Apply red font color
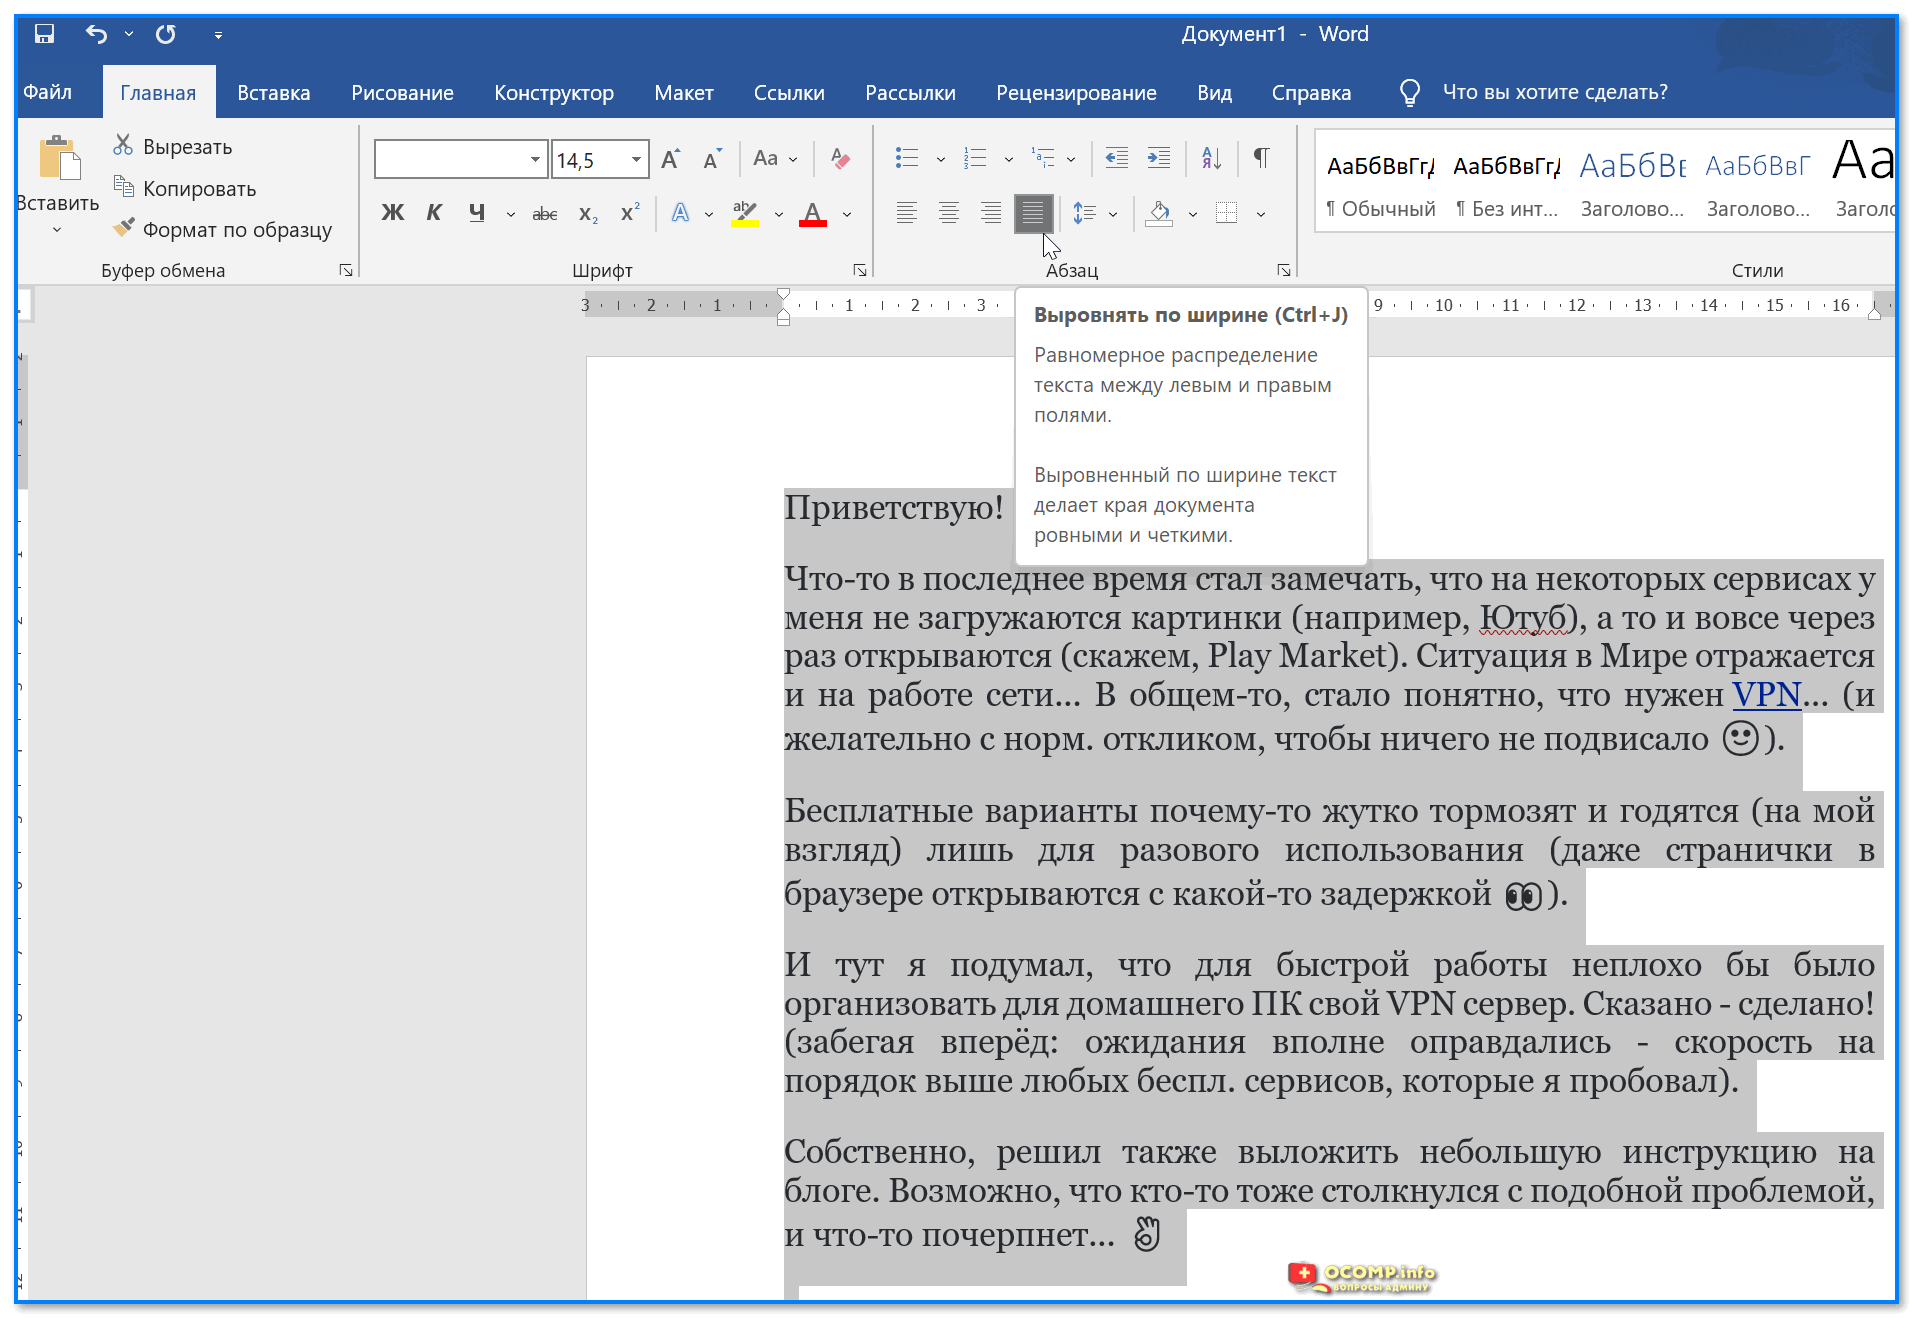 pos(813,213)
